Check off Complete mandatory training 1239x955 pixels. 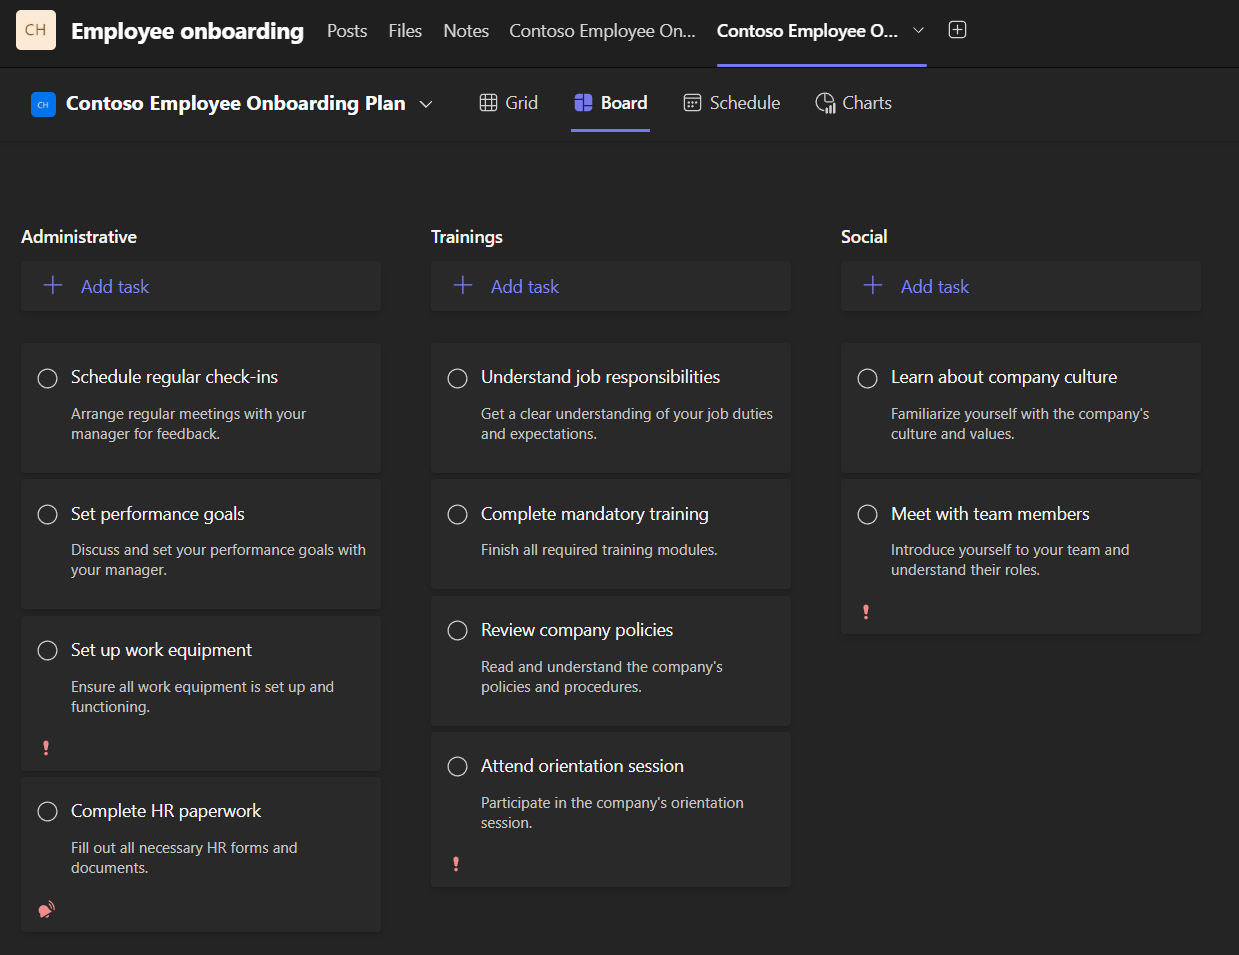(x=457, y=514)
